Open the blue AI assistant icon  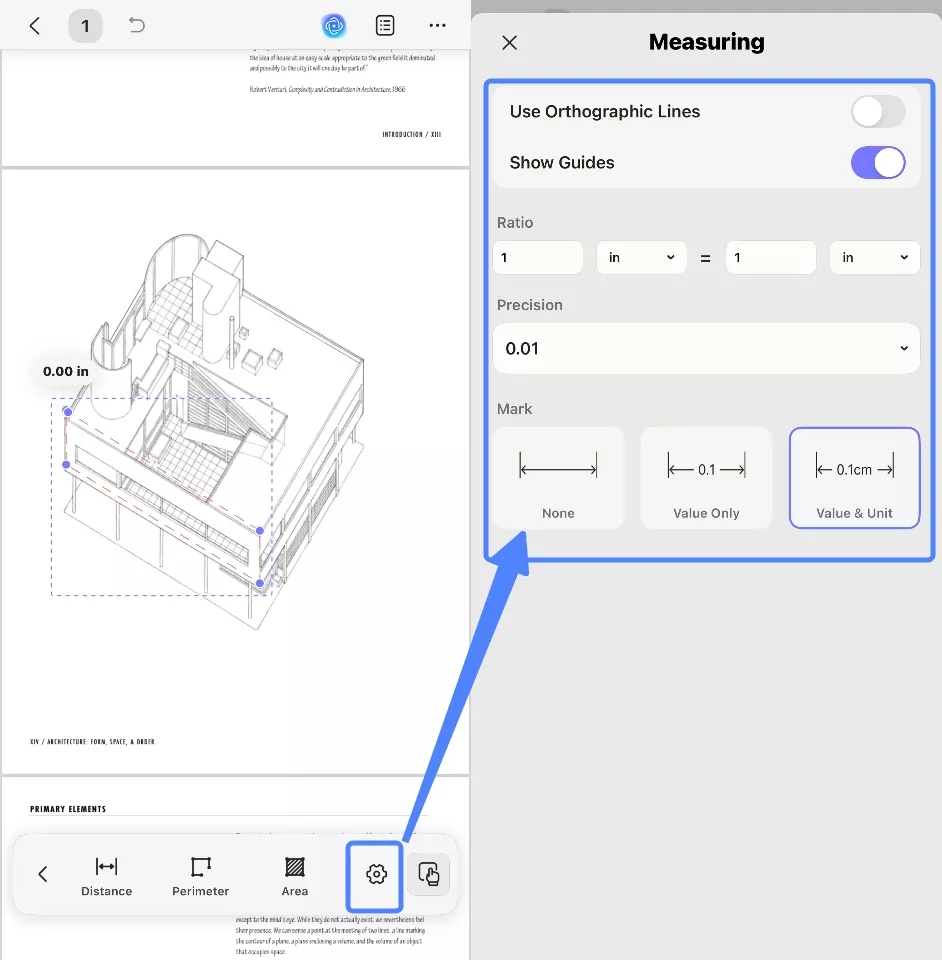point(334,26)
